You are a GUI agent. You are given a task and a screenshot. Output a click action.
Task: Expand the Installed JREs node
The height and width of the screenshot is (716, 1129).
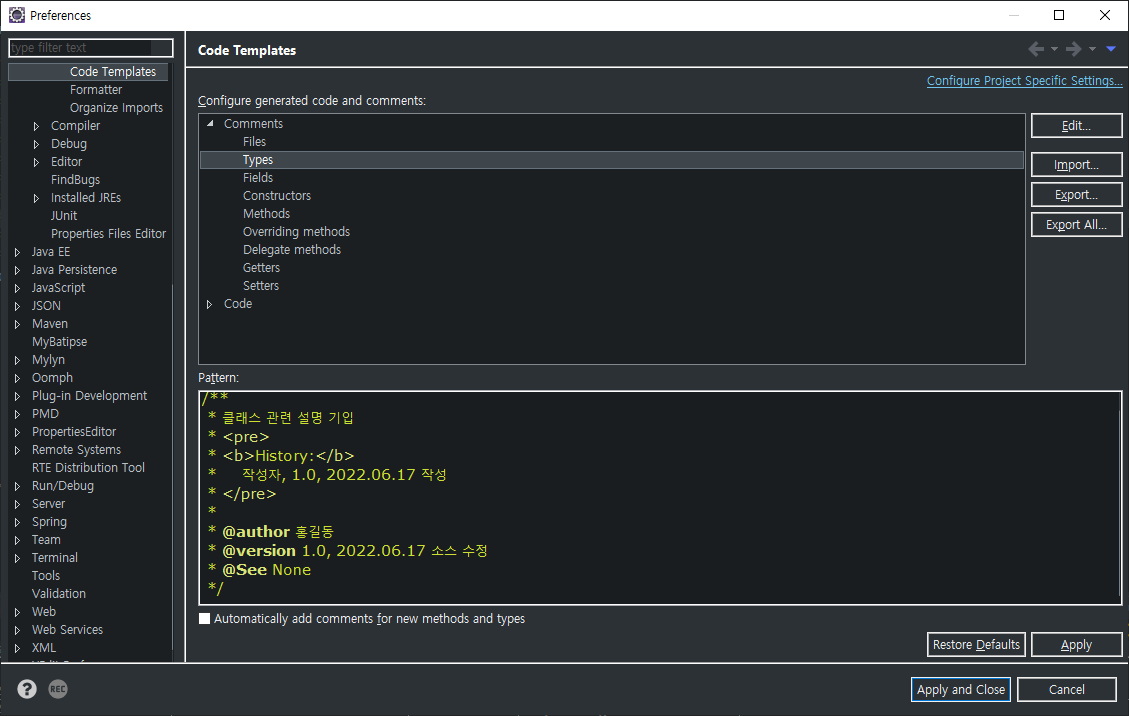click(x=36, y=198)
